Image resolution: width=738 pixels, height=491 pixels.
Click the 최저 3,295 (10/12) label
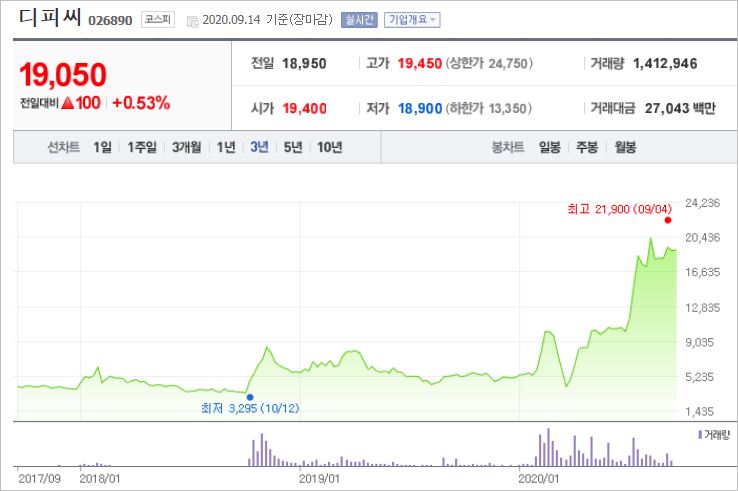(250, 408)
